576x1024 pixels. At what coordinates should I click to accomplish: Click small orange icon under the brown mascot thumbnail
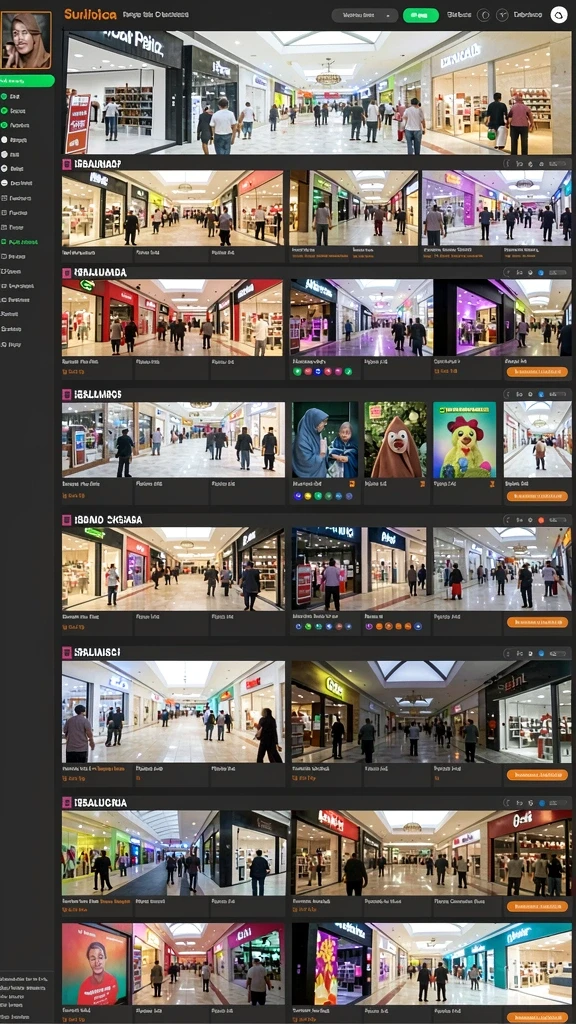click(423, 484)
